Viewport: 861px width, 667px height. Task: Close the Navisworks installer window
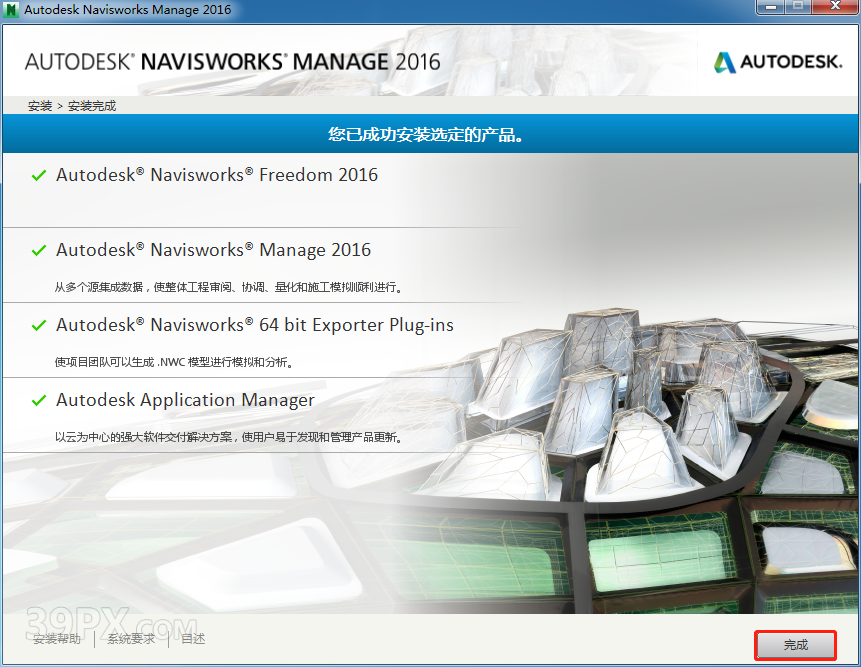point(835,8)
